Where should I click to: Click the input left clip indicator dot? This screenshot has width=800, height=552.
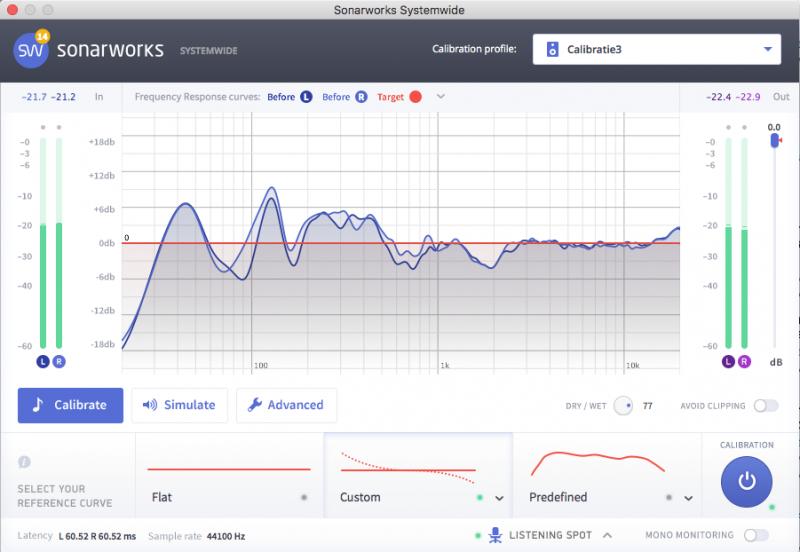point(43,127)
